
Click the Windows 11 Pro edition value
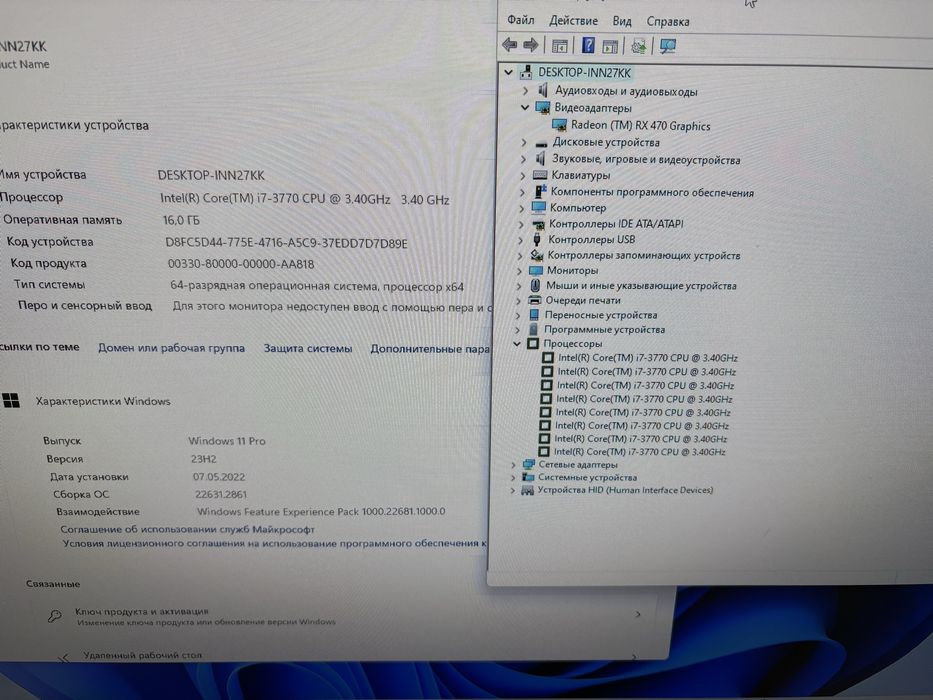227,441
